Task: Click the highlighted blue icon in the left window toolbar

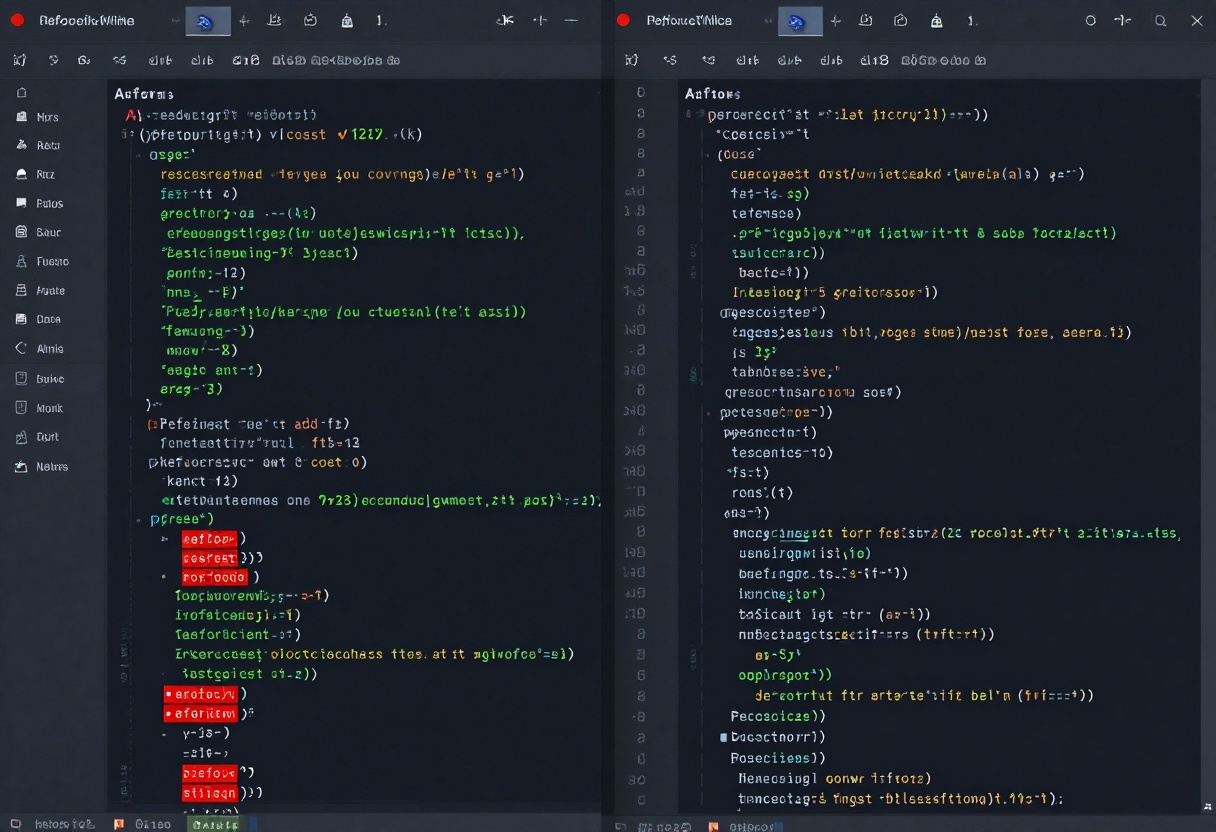Action: [x=208, y=21]
